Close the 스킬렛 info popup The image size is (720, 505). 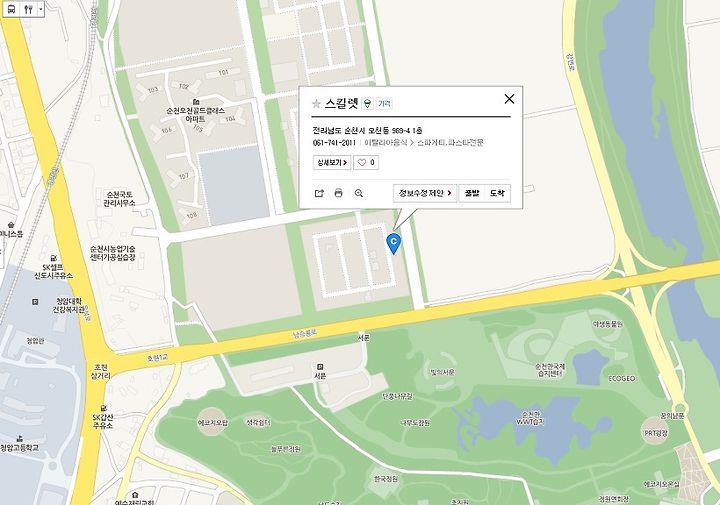coord(509,99)
